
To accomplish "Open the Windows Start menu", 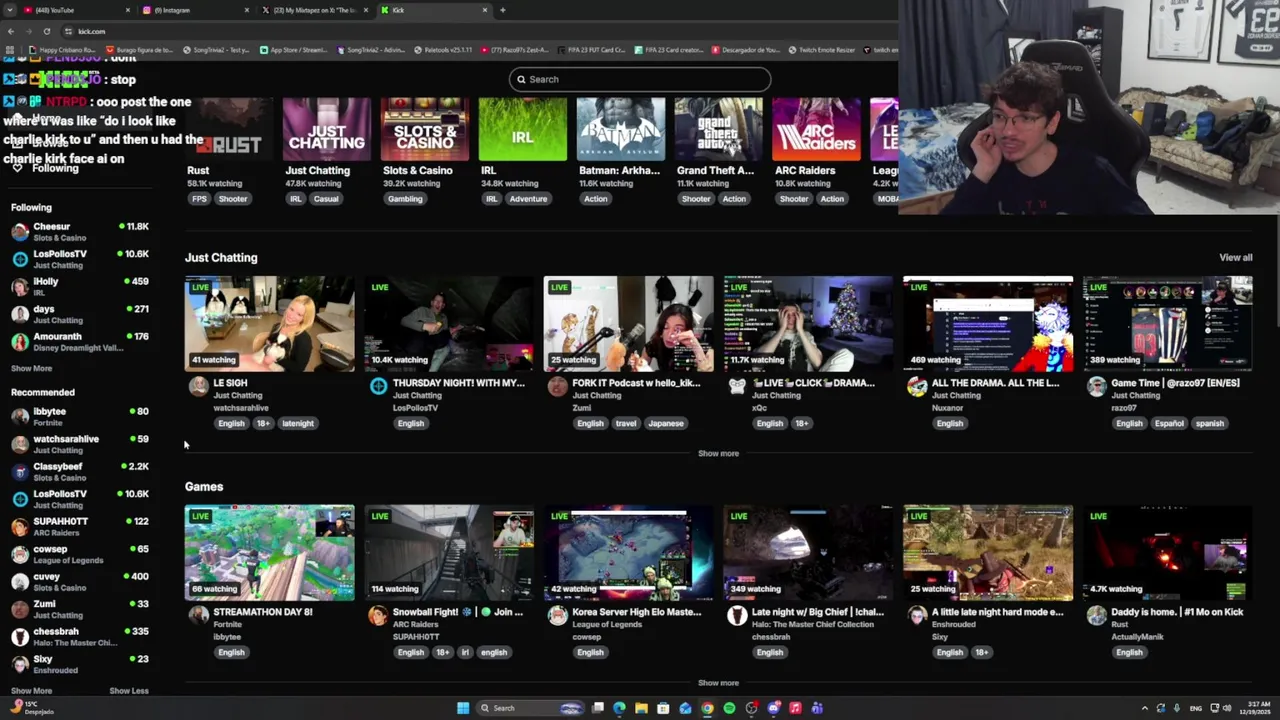I will pos(462,708).
